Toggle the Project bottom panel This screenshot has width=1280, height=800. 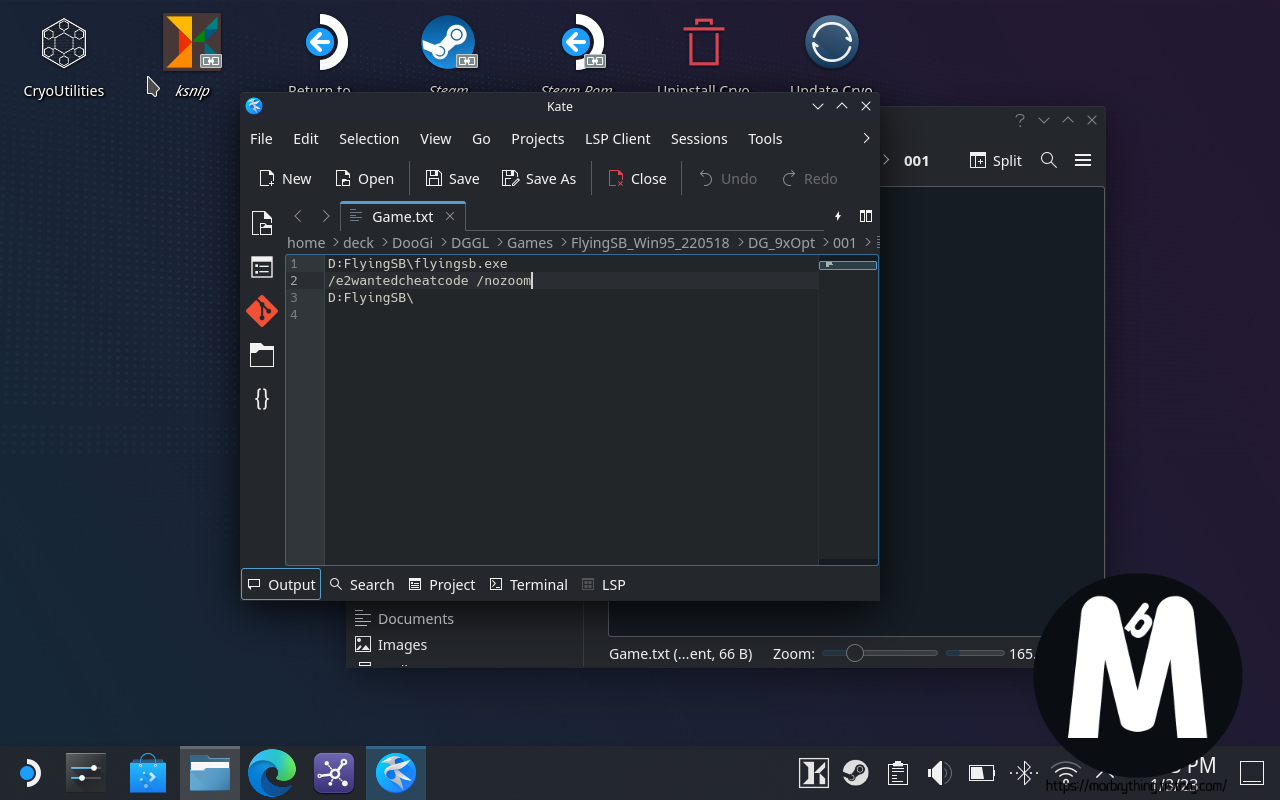coord(442,584)
